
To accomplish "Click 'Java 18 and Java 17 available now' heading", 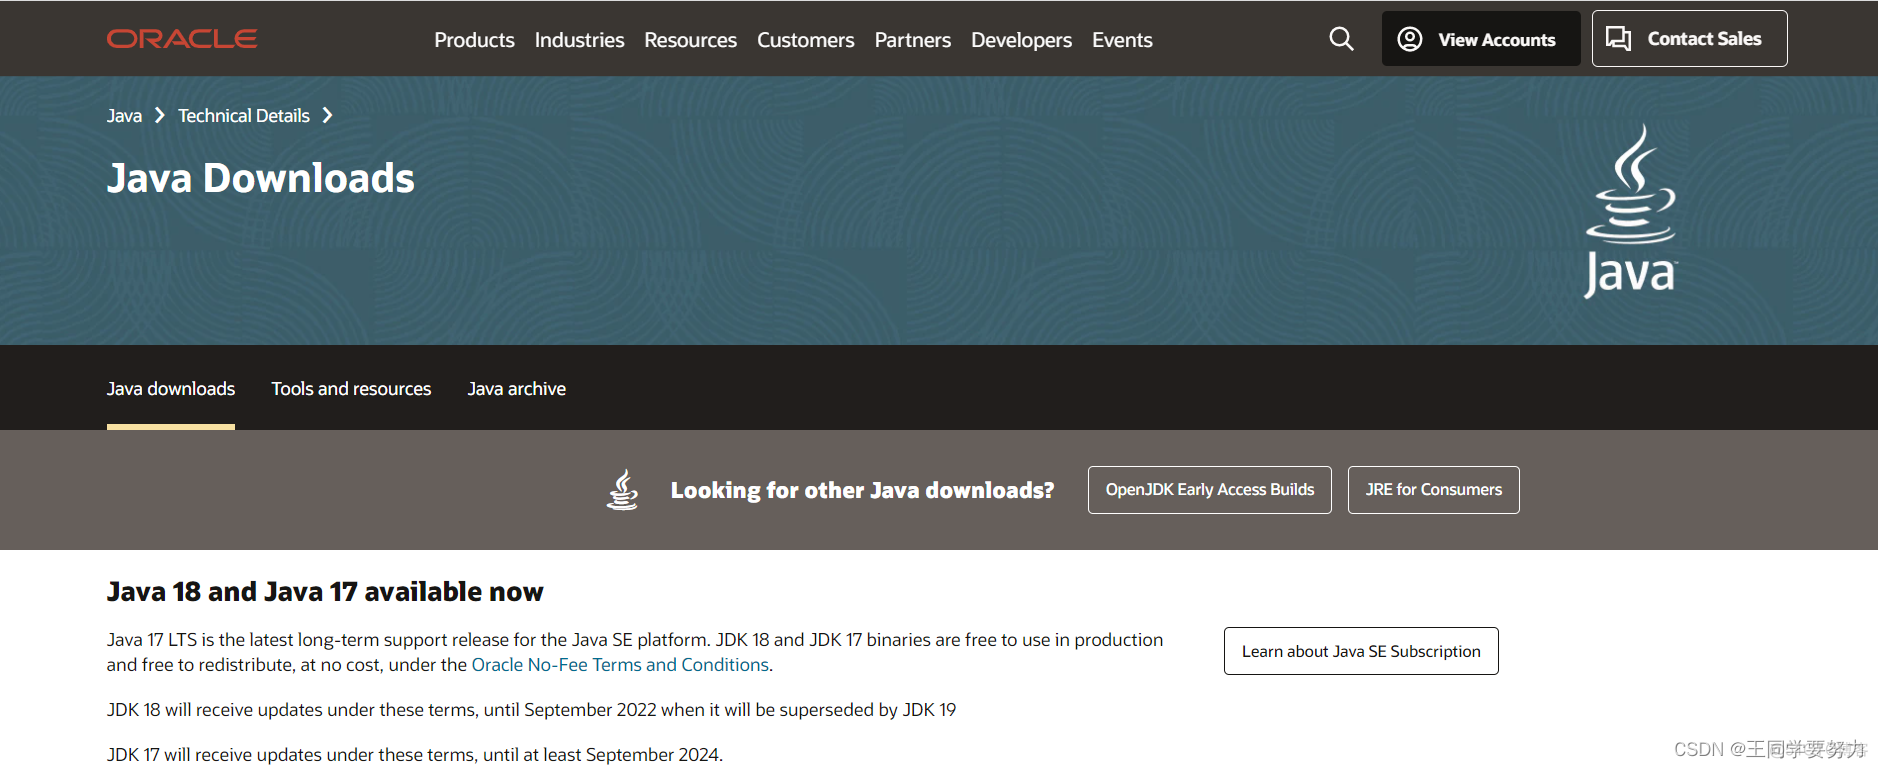I will pyautogui.click(x=325, y=592).
